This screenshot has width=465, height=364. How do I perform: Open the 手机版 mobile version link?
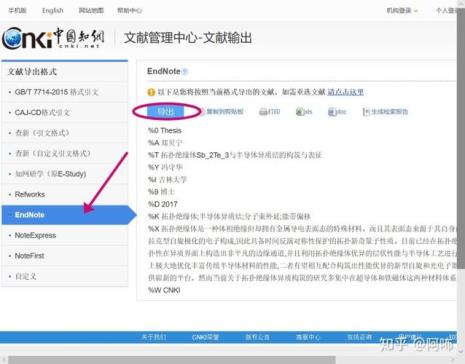click(17, 11)
